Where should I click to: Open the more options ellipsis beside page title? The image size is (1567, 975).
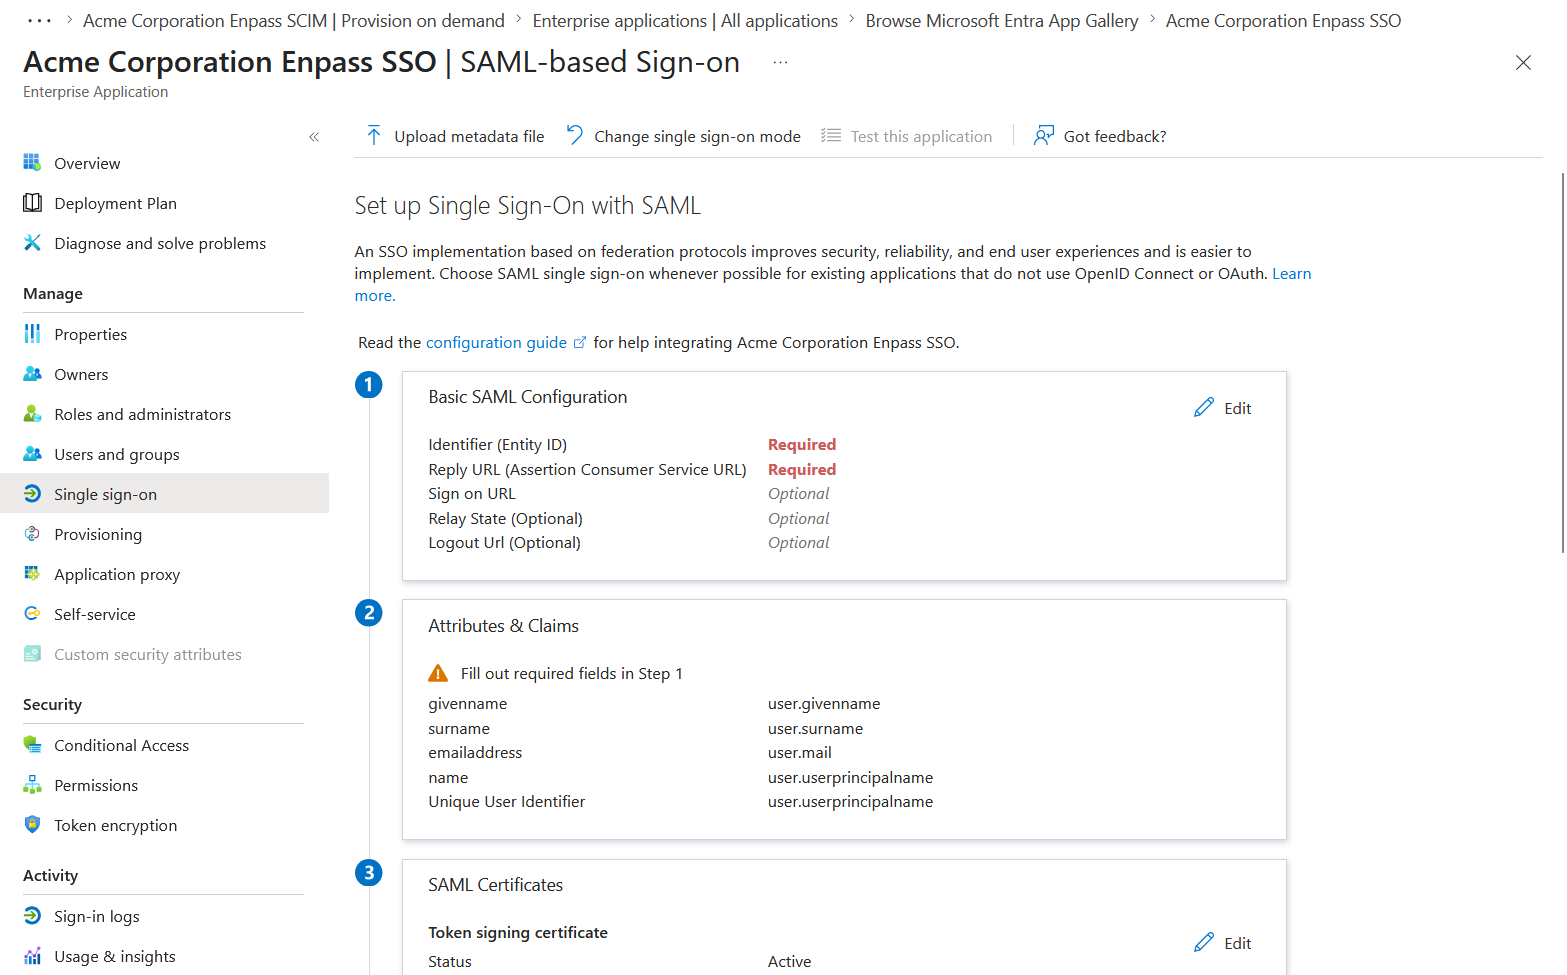coord(781,62)
